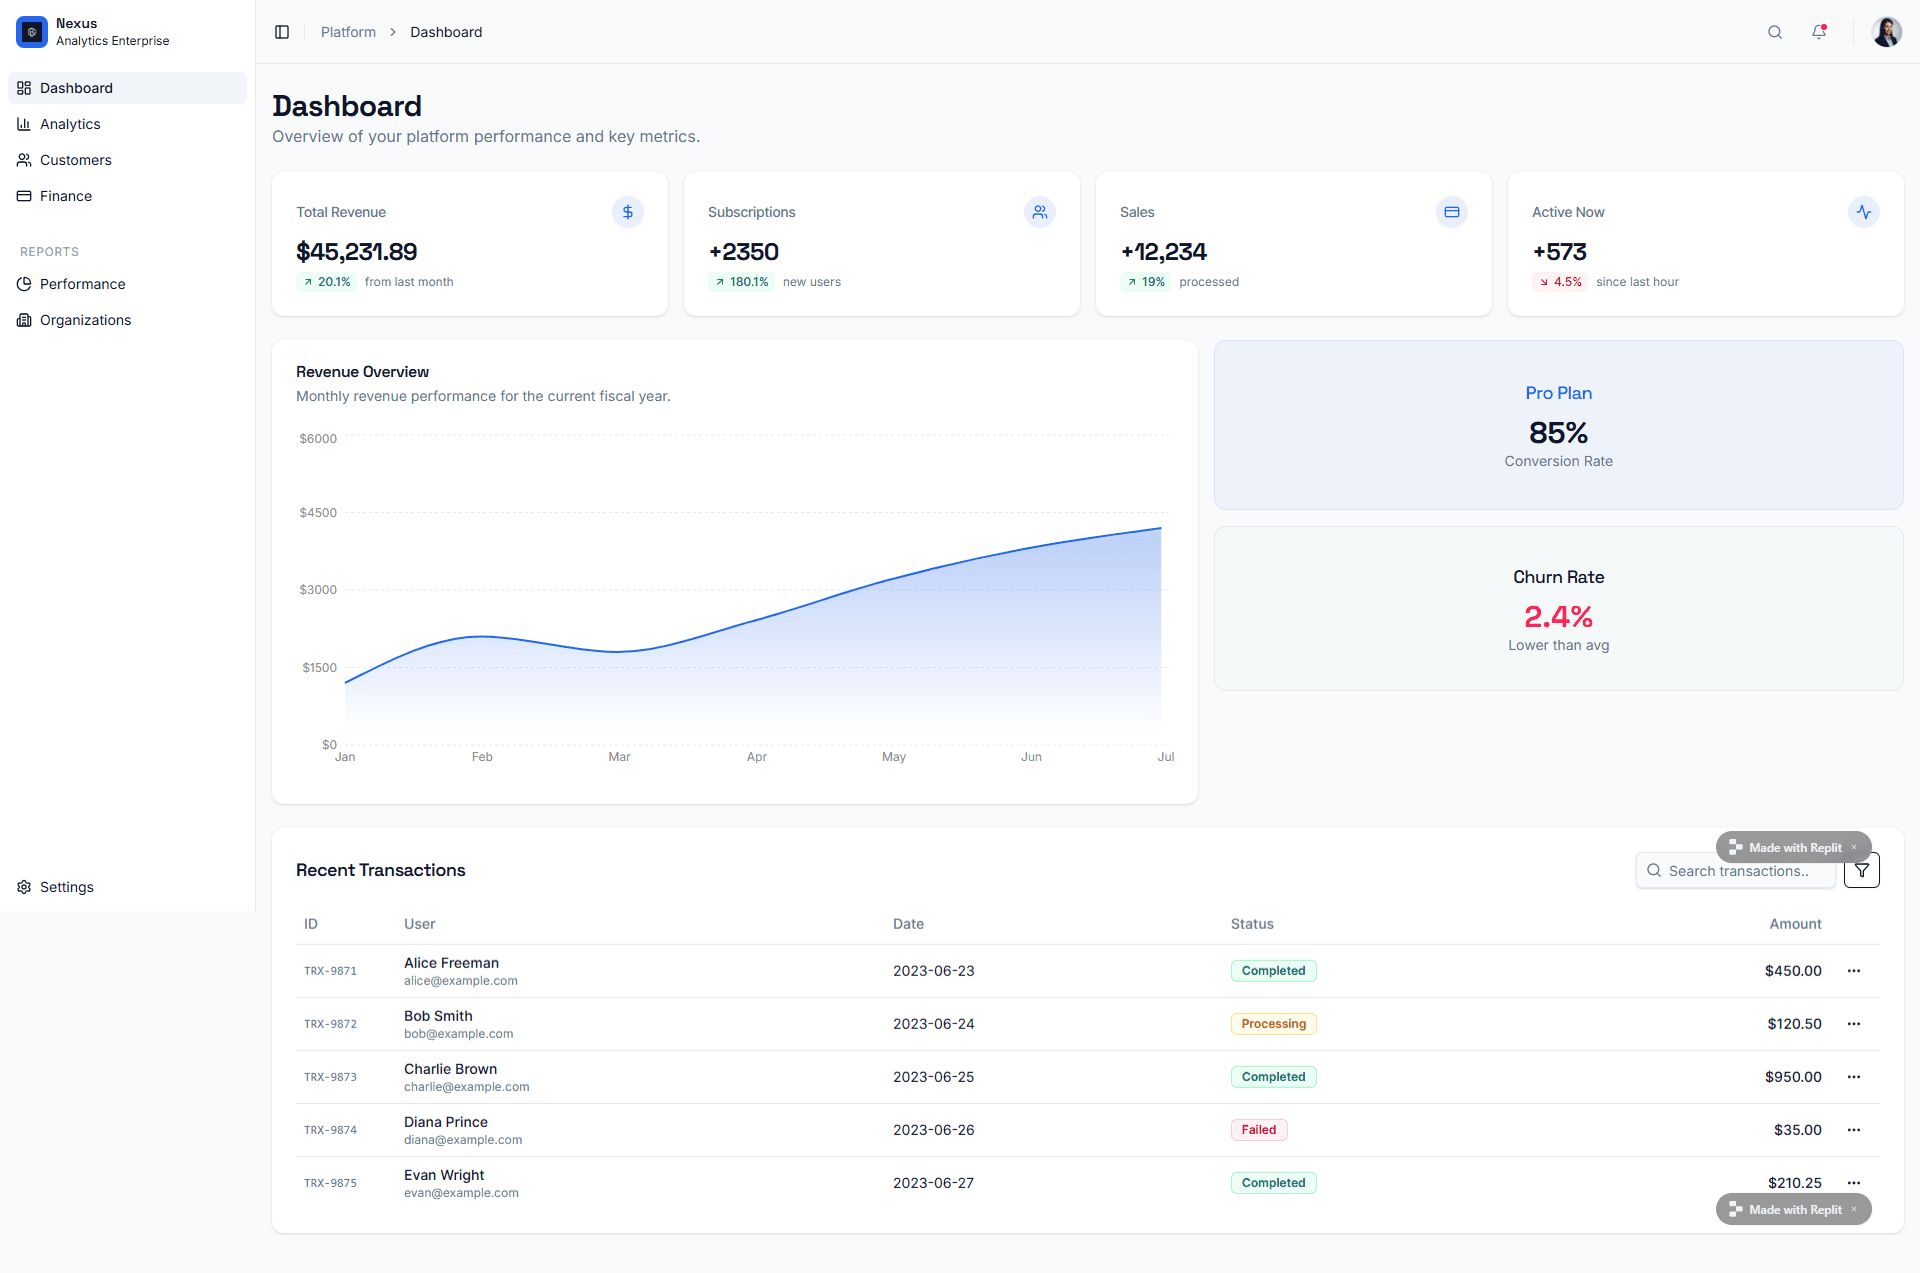Click the Active Now activity icon
Screen dimensions: 1920x1273
1864,212
